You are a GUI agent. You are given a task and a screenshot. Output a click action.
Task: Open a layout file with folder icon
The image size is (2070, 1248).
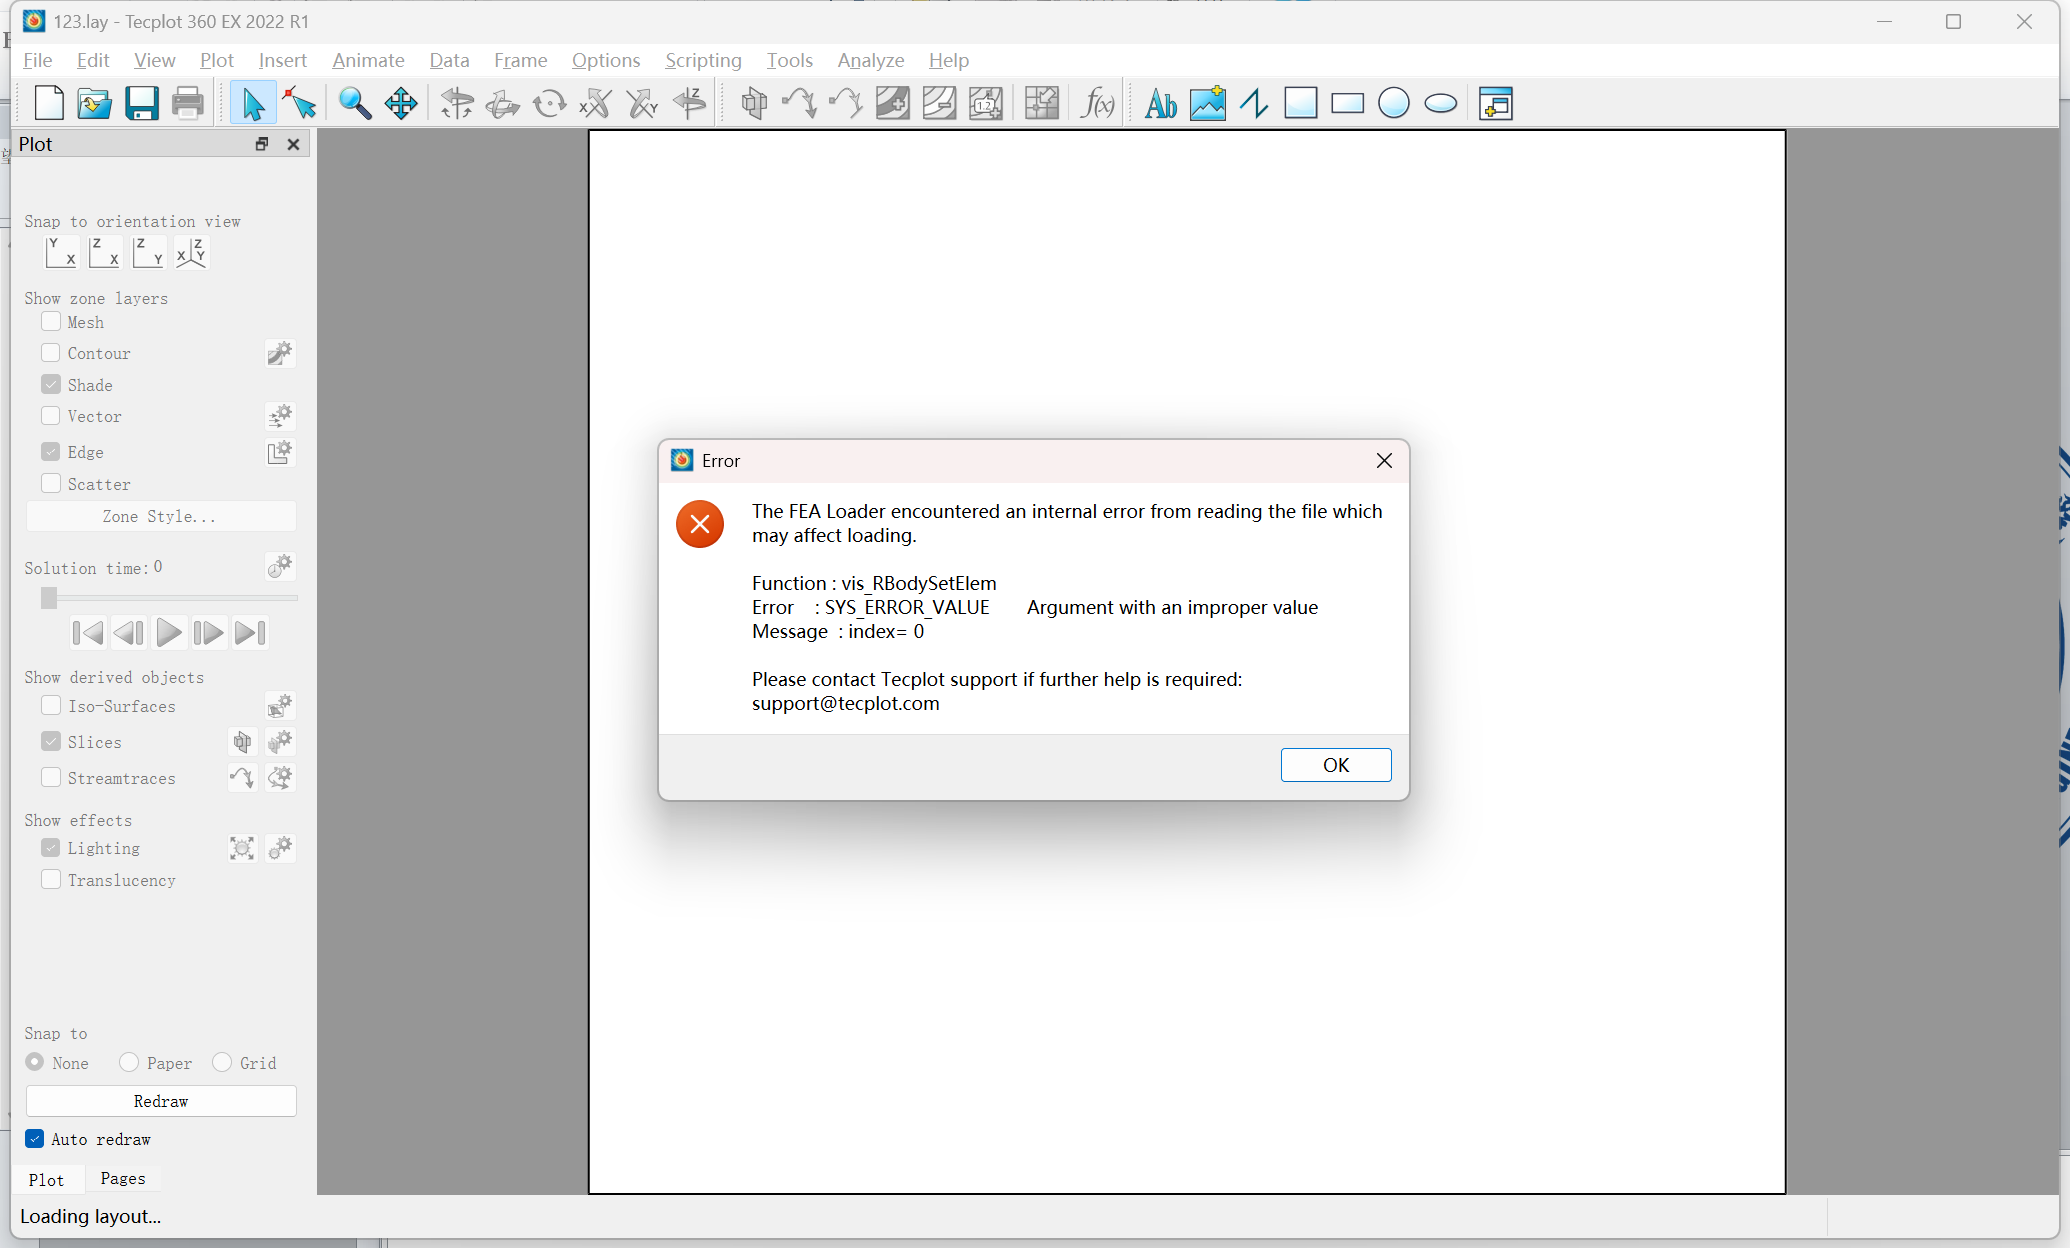click(95, 103)
